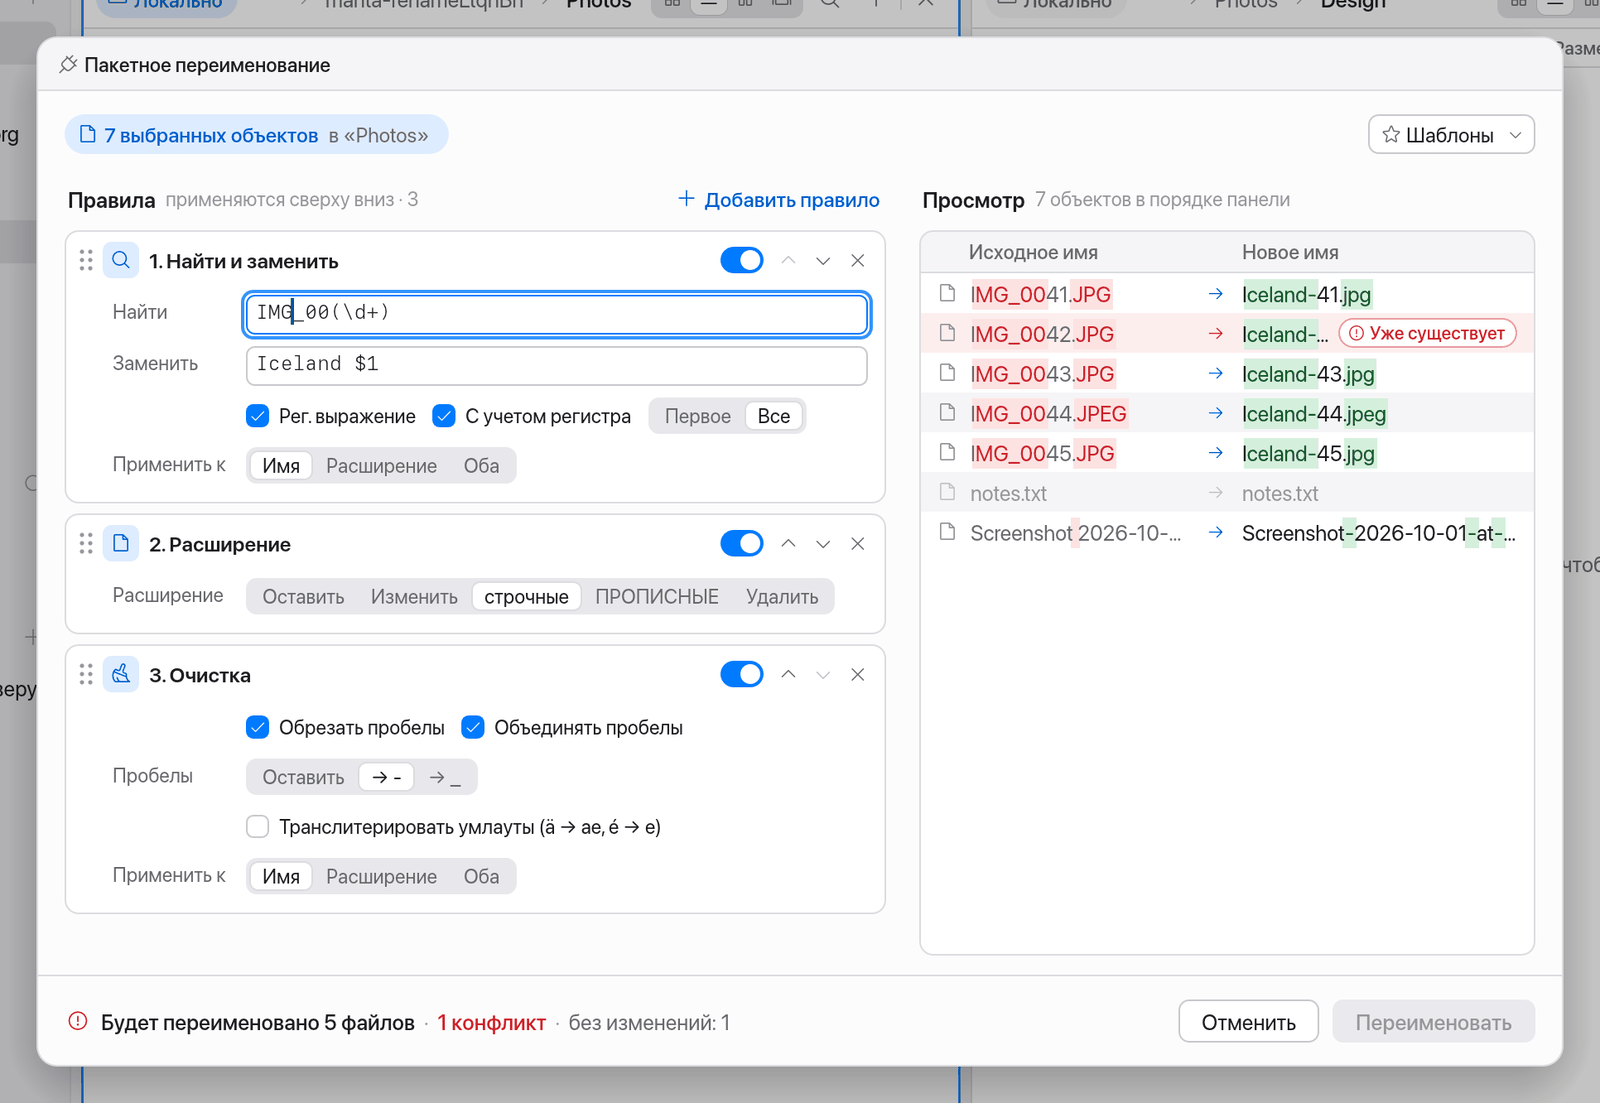Click drag handle of Расширение rule
The height and width of the screenshot is (1103, 1600).
point(86,544)
